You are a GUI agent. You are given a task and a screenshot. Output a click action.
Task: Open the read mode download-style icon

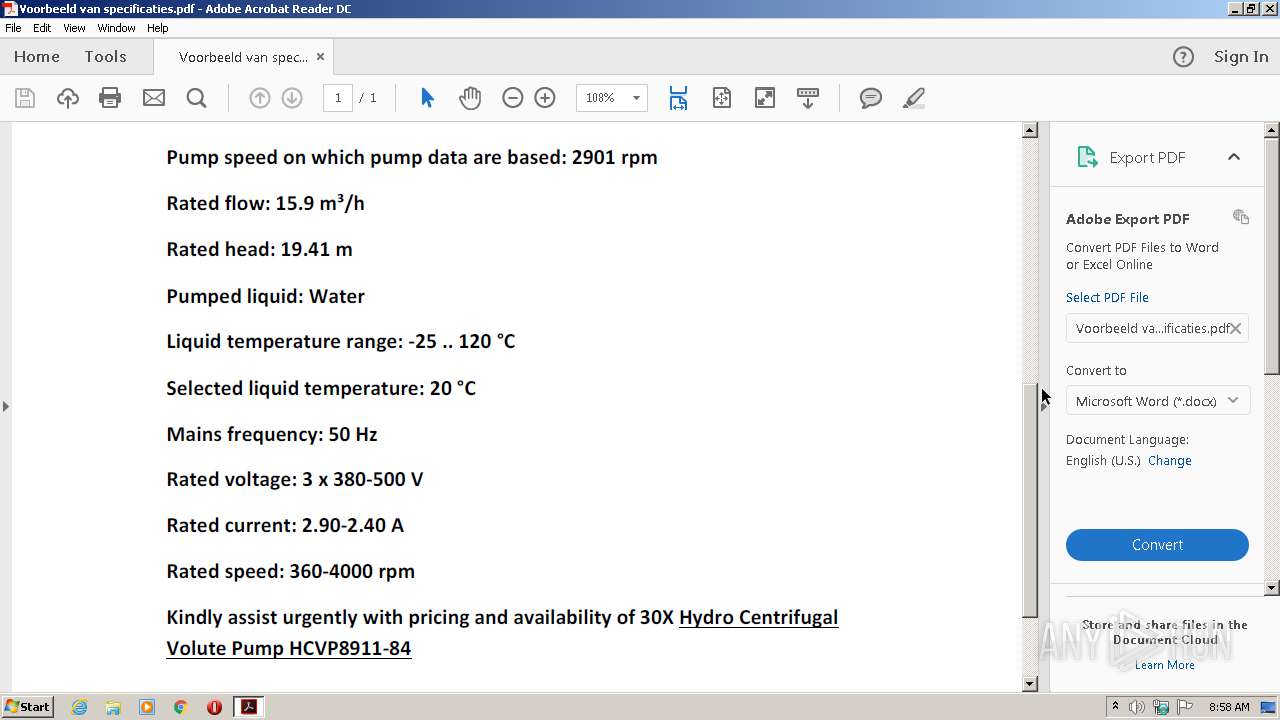coord(807,98)
